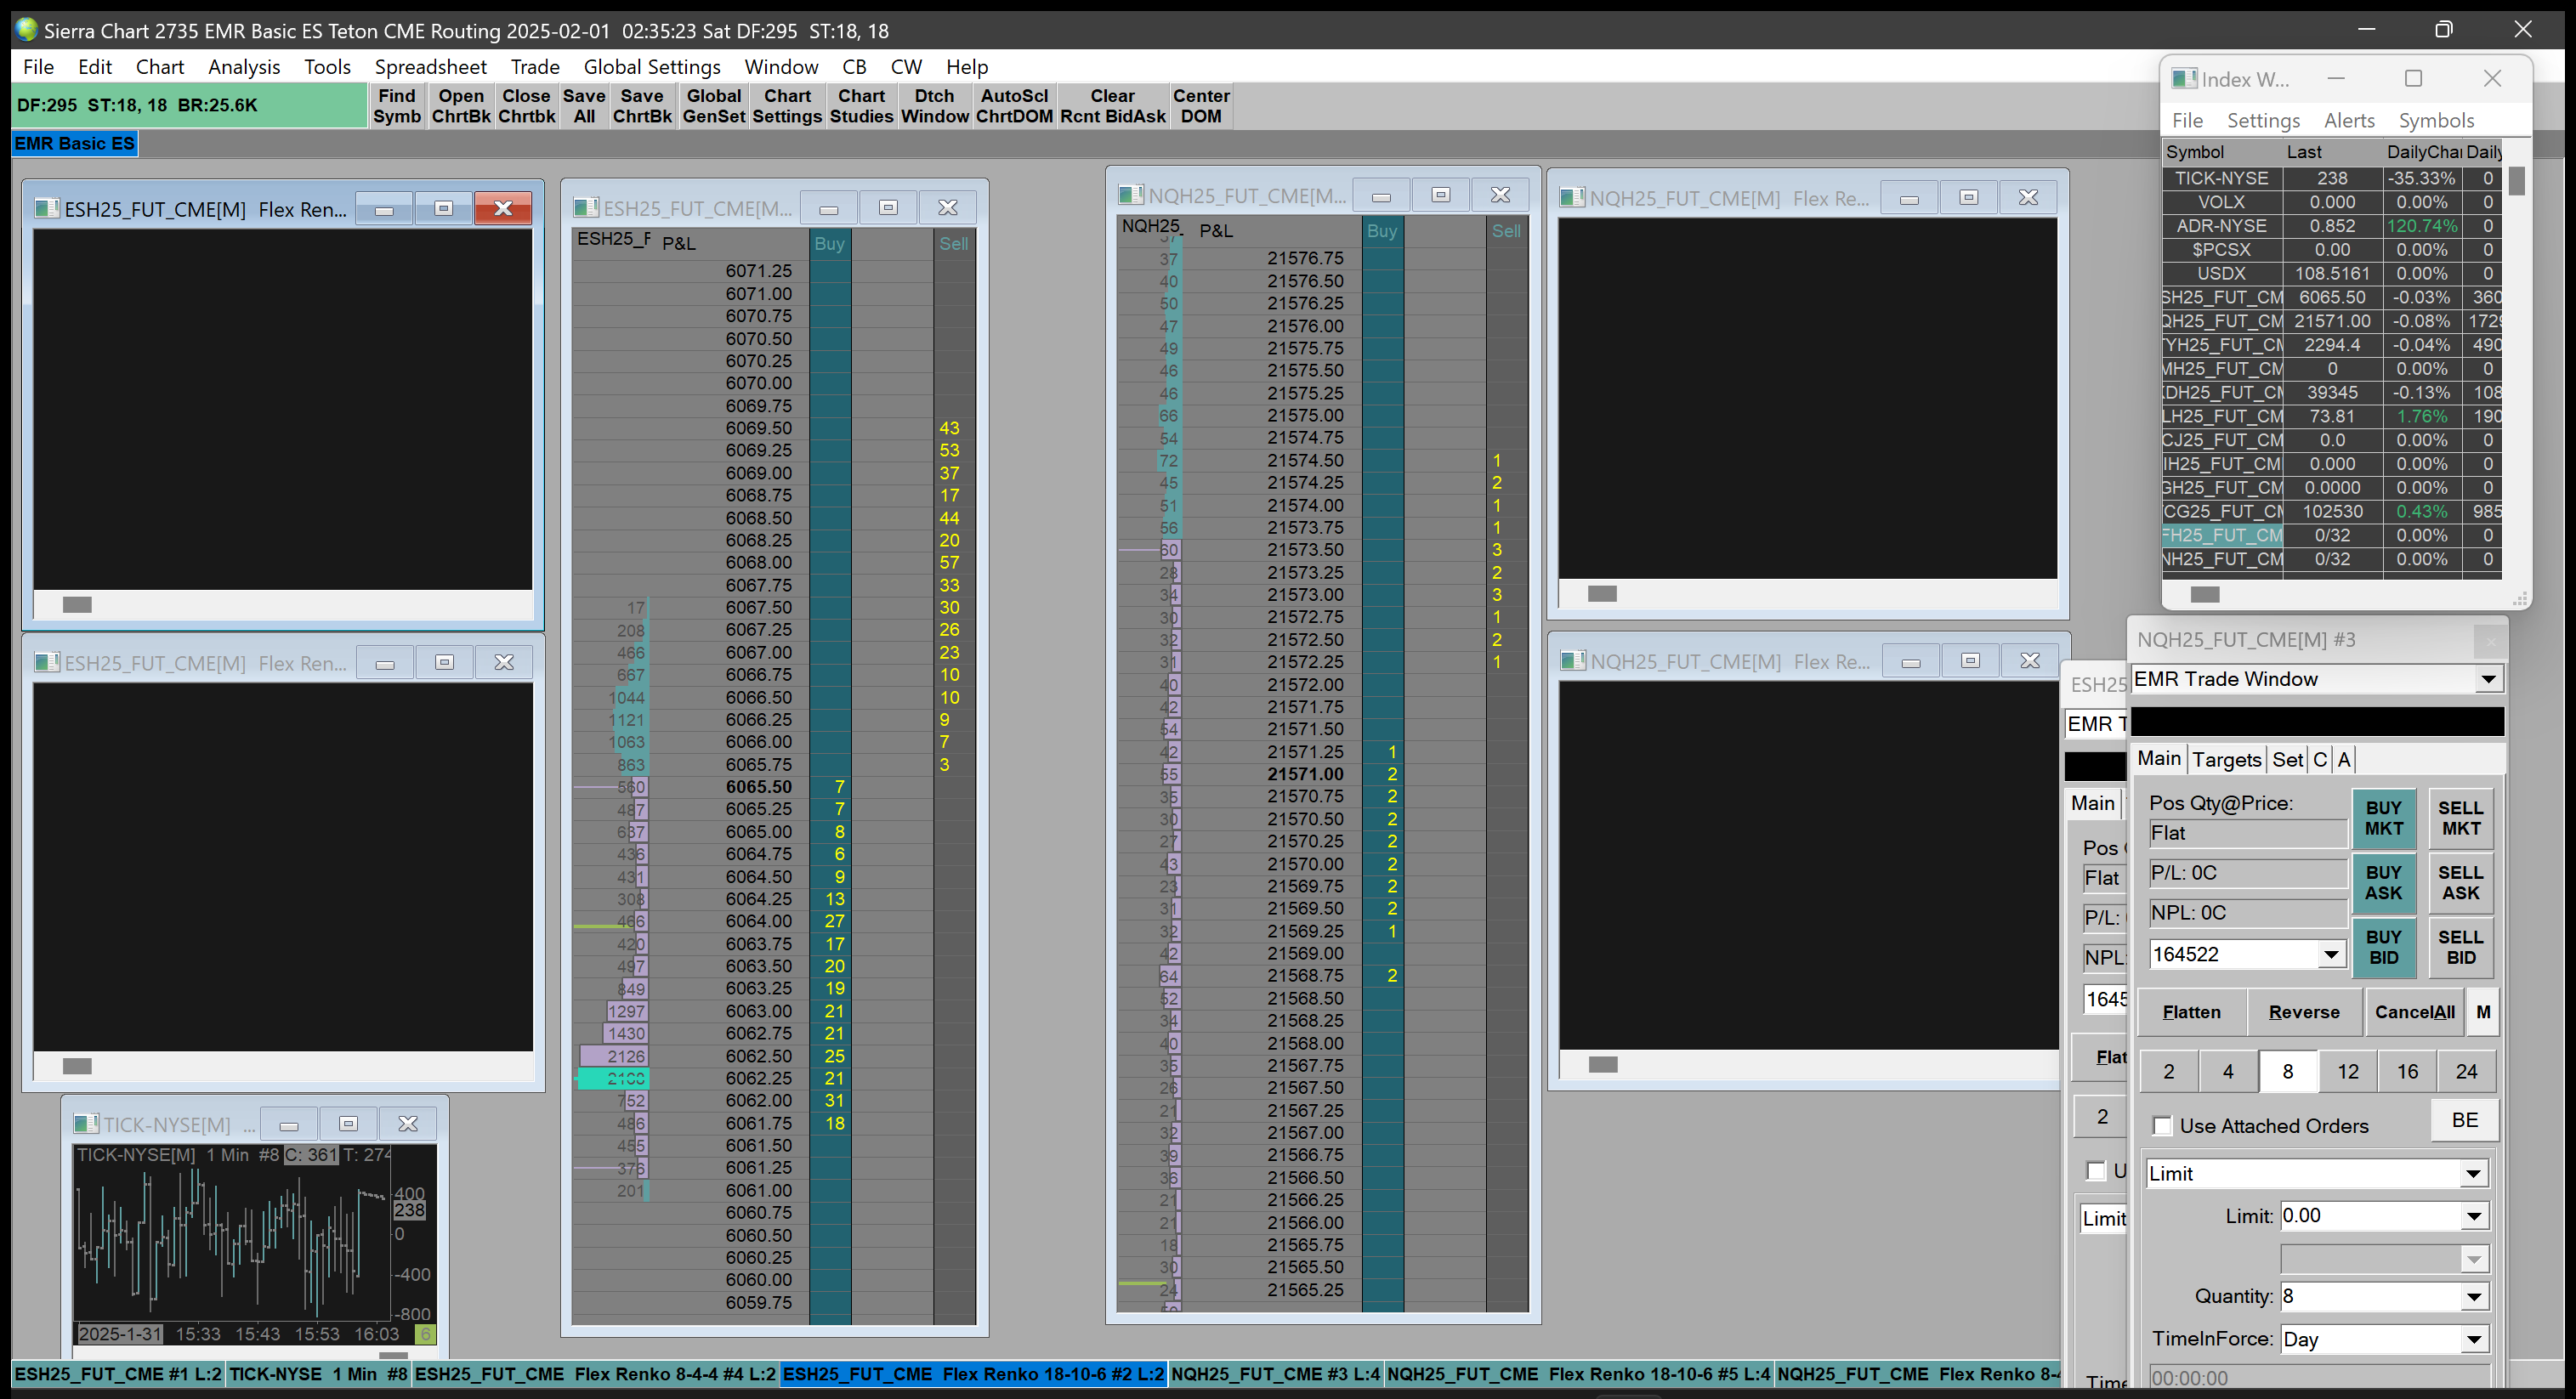This screenshot has width=2576, height=1399.
Task: Click the Sell column header in ESH25 ladder
Action: pyautogui.click(x=954, y=243)
